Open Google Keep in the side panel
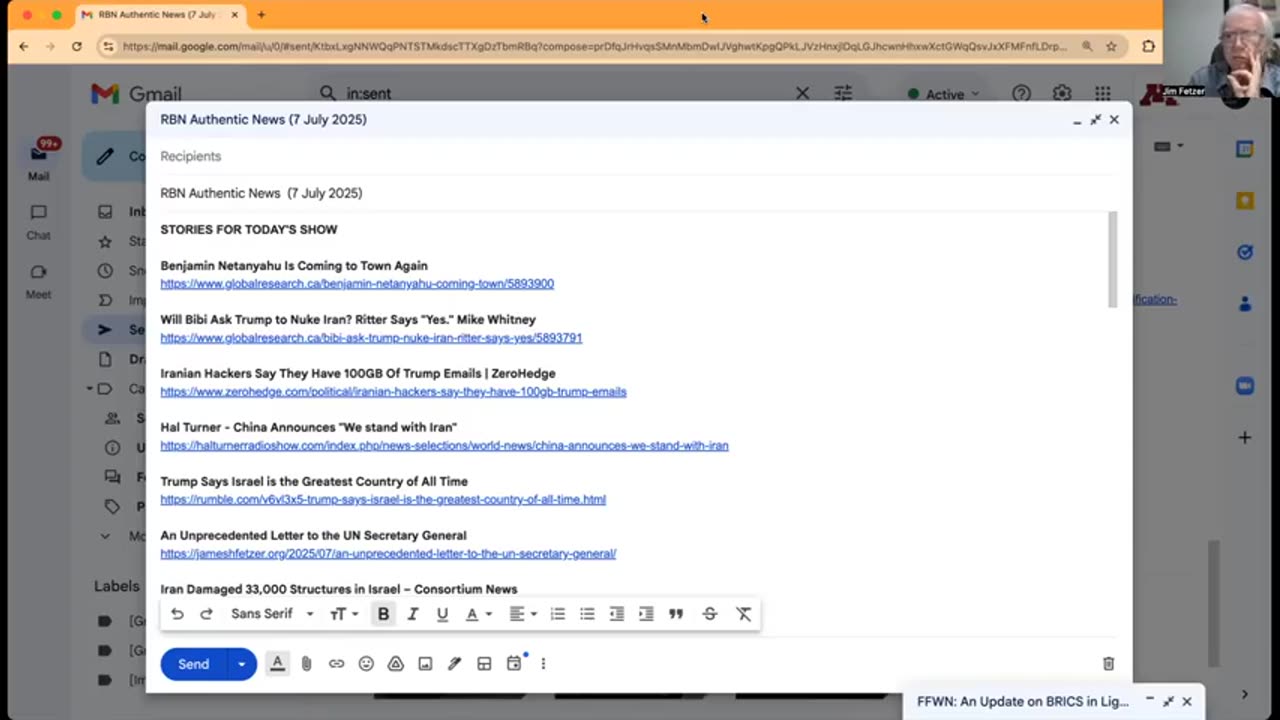 click(1245, 200)
